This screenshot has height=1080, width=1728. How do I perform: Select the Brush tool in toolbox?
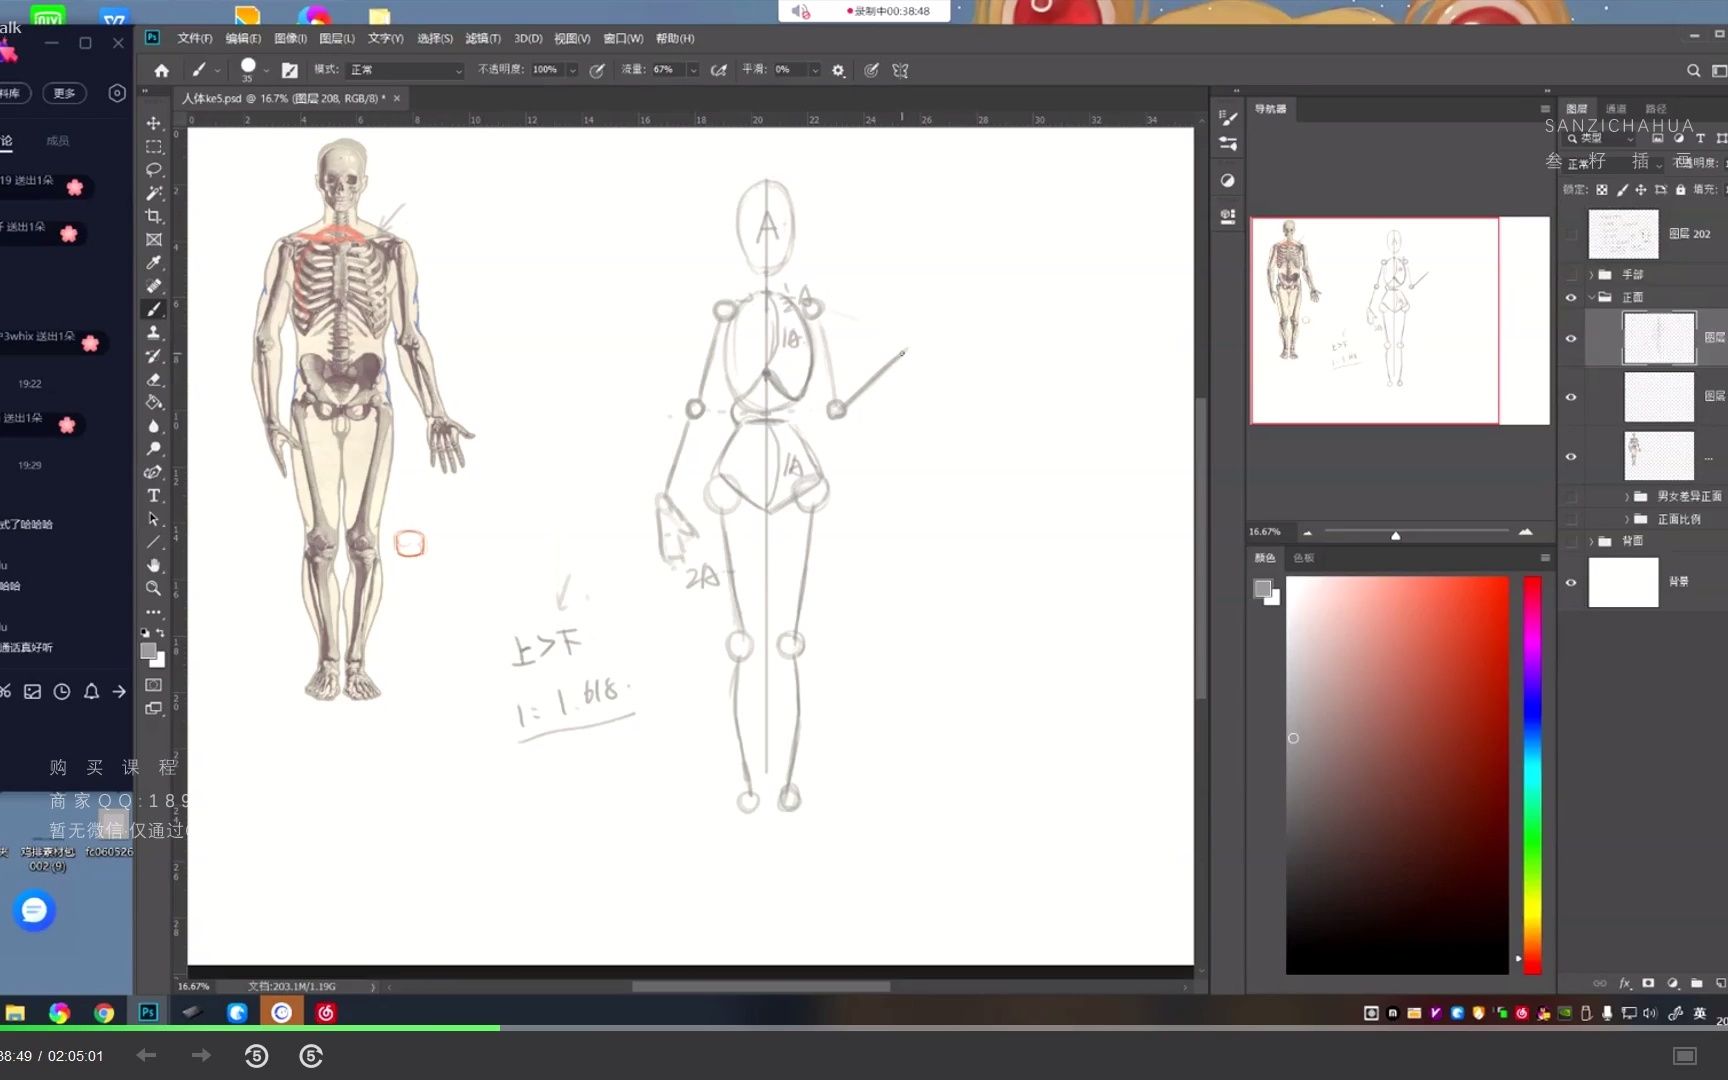click(x=153, y=309)
